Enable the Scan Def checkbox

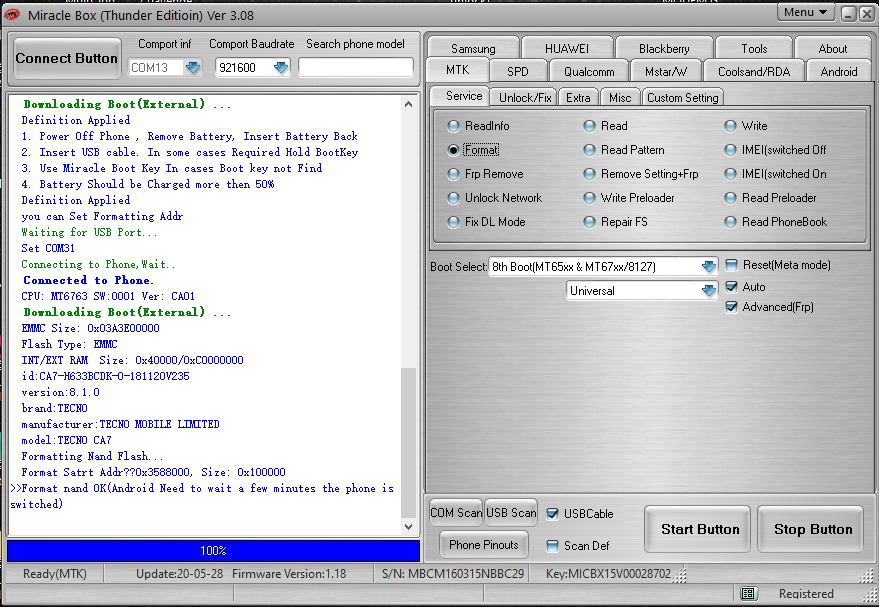coord(553,546)
